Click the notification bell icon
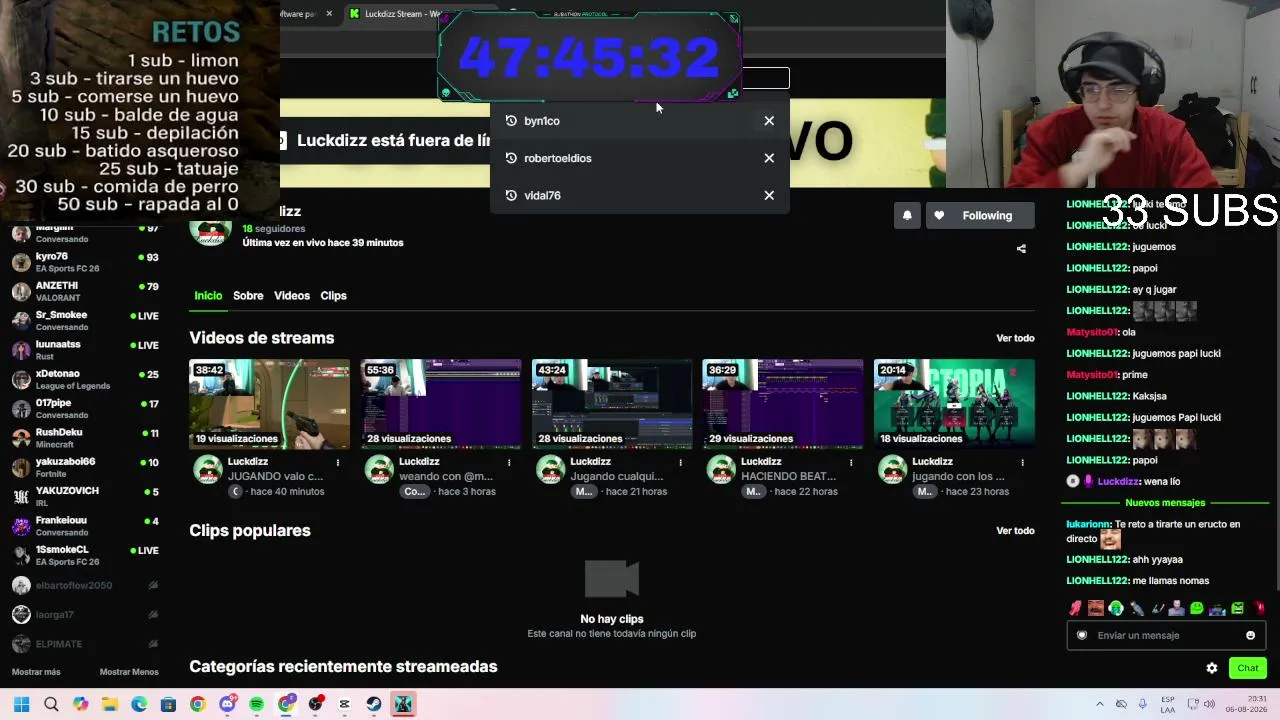Viewport: 1280px width, 720px height. [x=907, y=216]
